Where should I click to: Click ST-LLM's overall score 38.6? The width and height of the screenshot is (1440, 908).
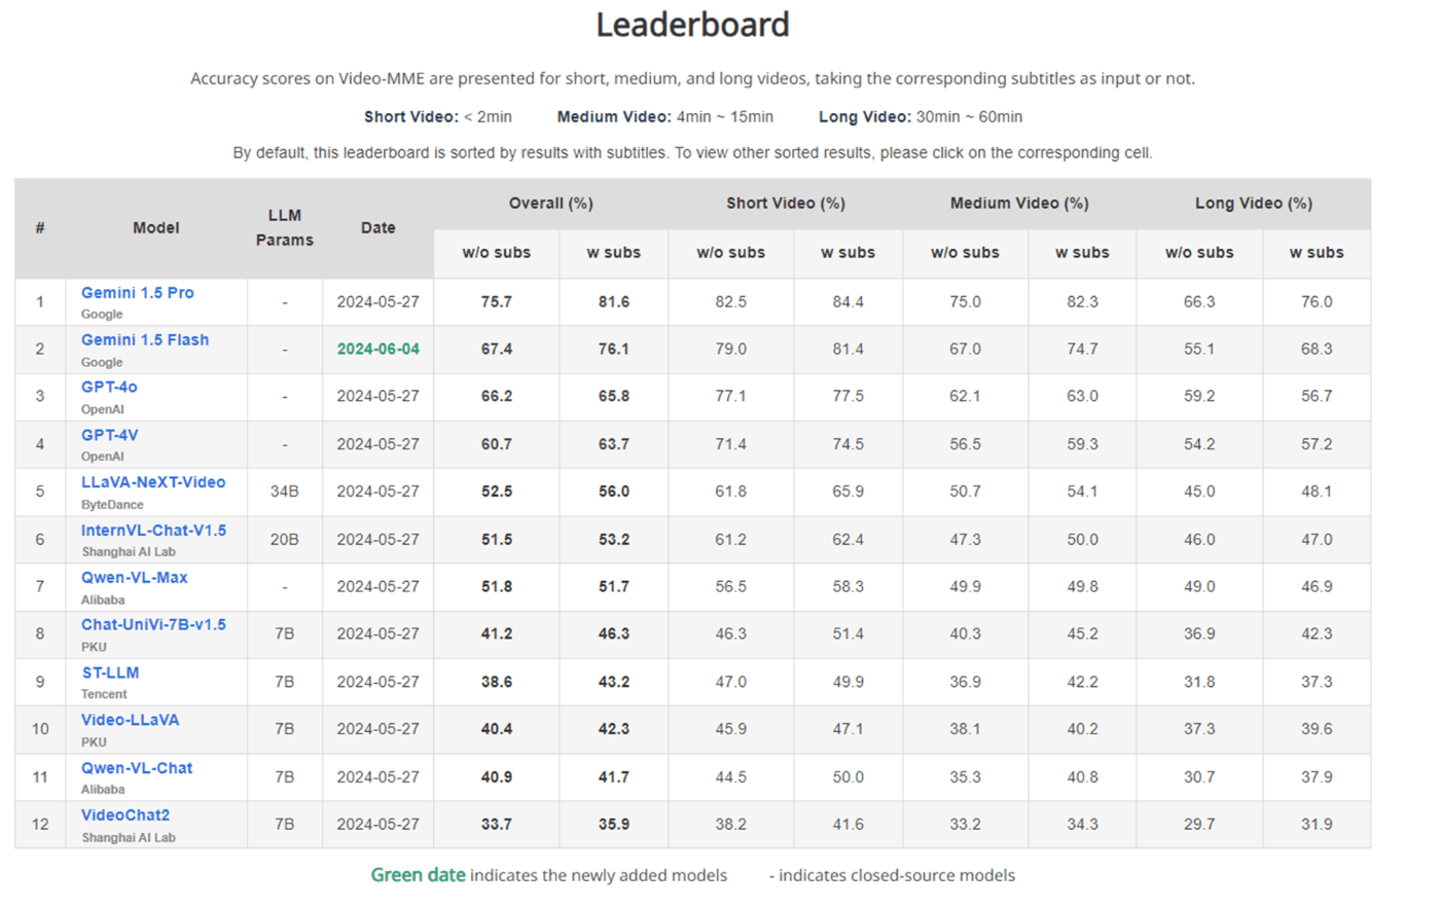496,682
